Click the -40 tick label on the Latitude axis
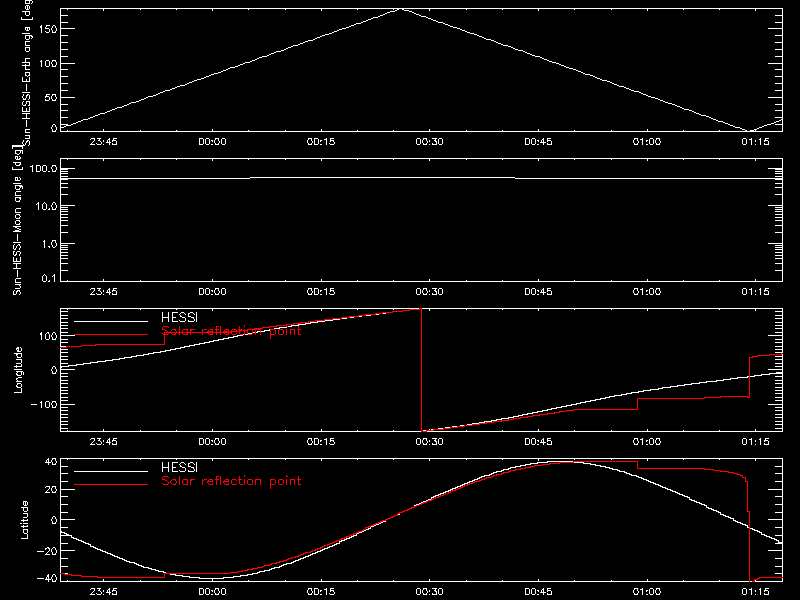Viewport: 800px width, 600px height. (x=47, y=578)
